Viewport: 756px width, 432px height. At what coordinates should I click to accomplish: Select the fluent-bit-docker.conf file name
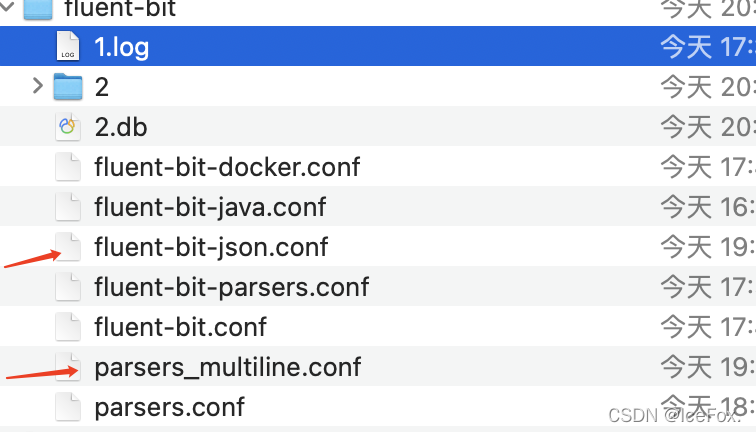[227, 167]
